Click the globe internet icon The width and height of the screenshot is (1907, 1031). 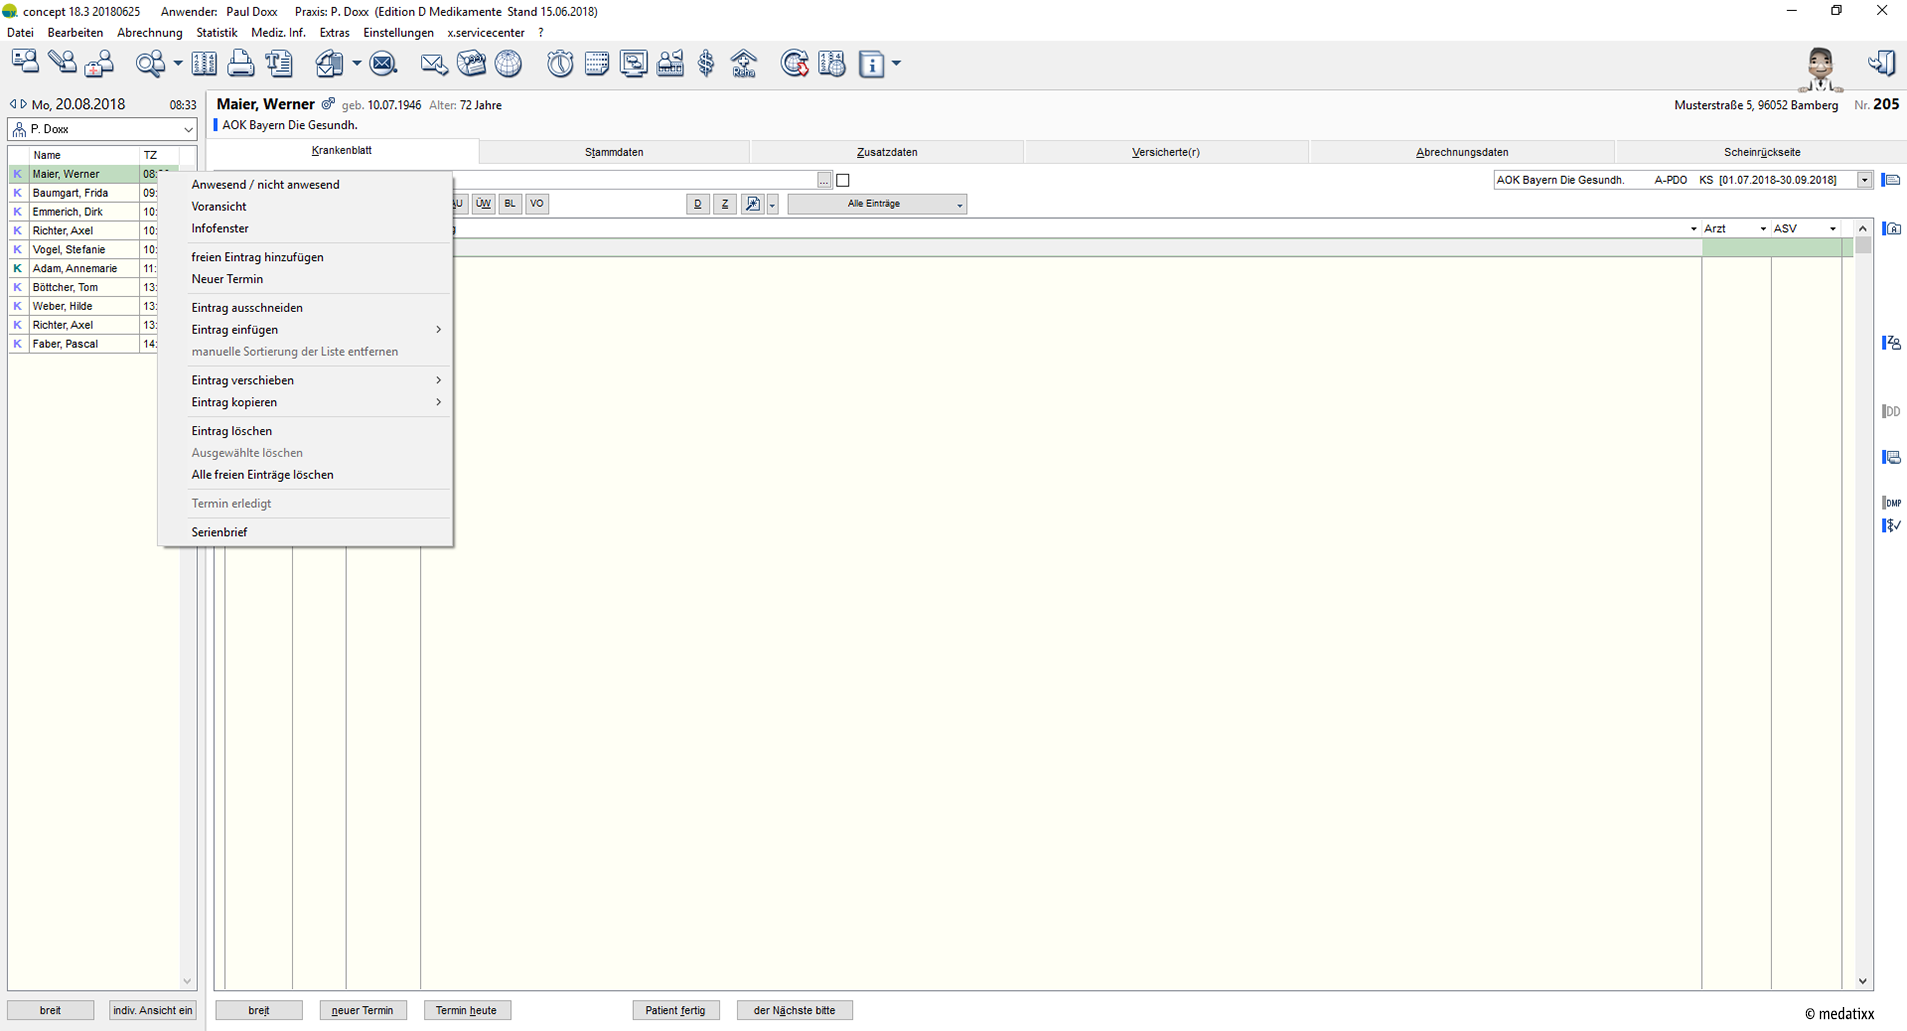508,64
